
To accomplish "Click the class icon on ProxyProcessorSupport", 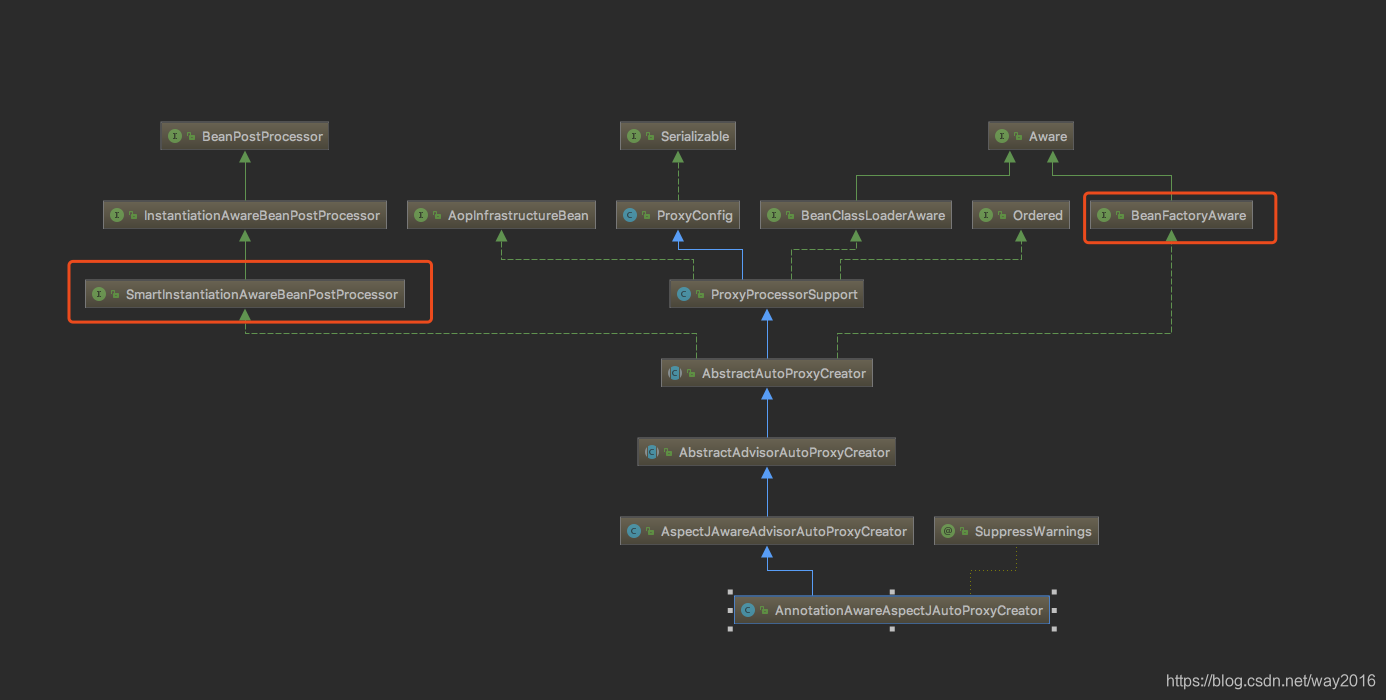I will click(x=684, y=294).
